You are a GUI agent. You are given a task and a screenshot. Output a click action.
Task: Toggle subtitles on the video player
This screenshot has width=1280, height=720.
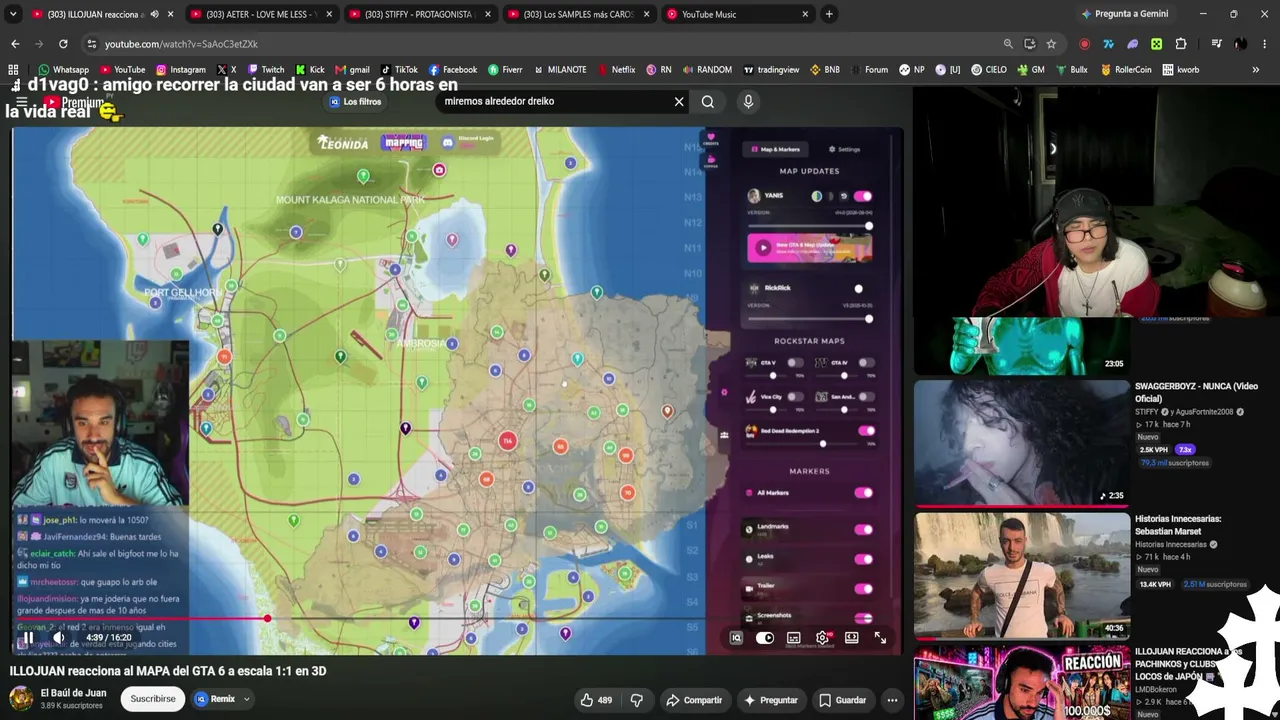(793, 638)
